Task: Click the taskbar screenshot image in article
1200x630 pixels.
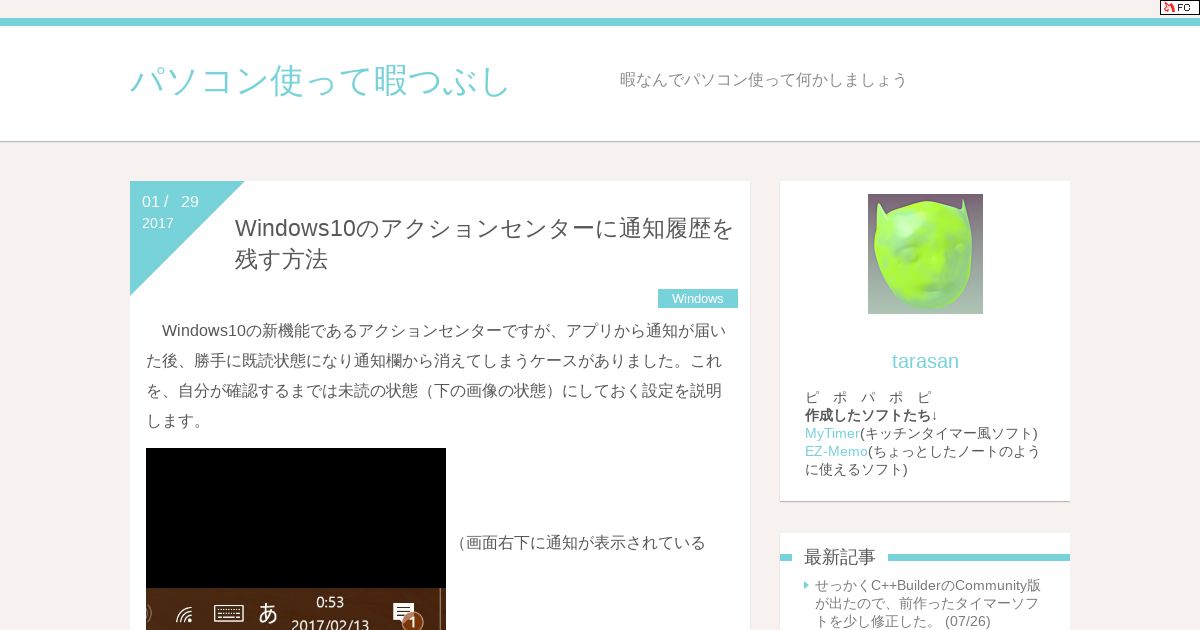Action: pyautogui.click(x=296, y=539)
